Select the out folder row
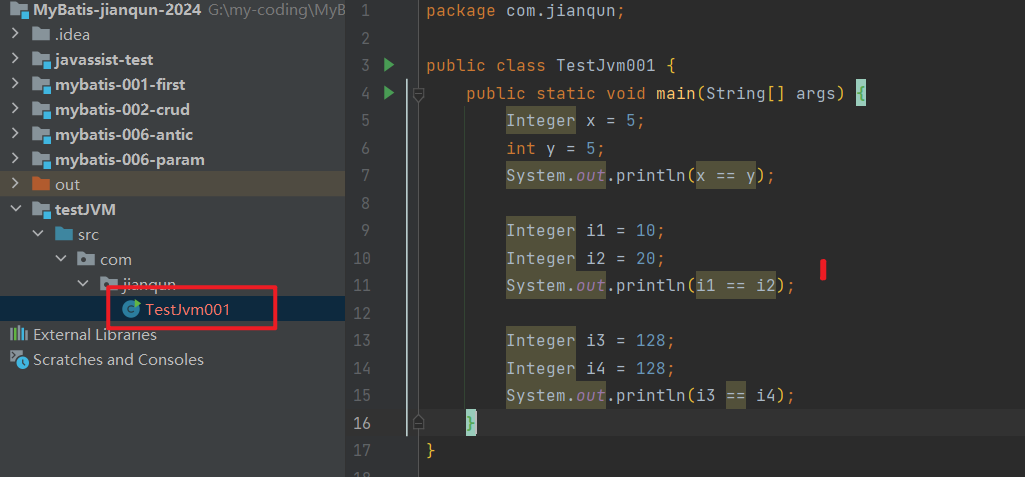 click(x=173, y=184)
